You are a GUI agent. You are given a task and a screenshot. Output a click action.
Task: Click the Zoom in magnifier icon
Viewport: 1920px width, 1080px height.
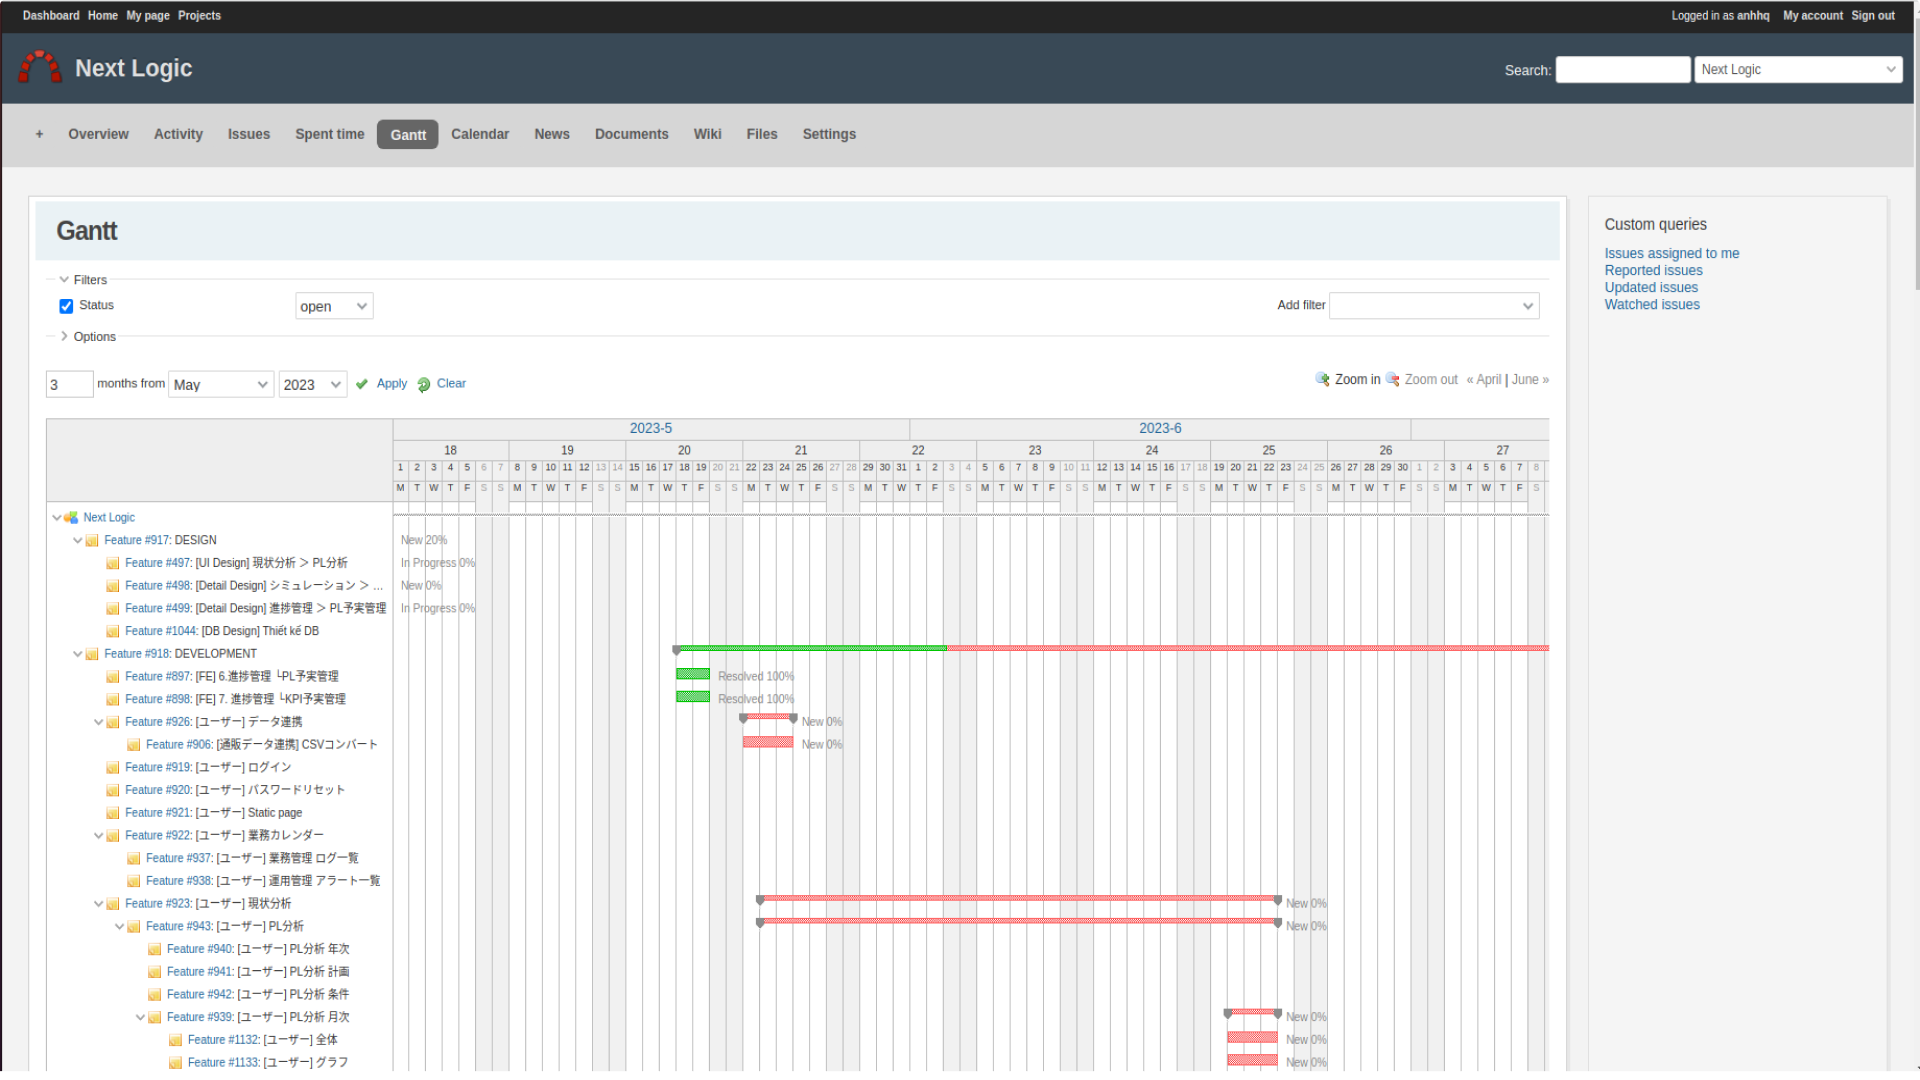[1322, 380]
